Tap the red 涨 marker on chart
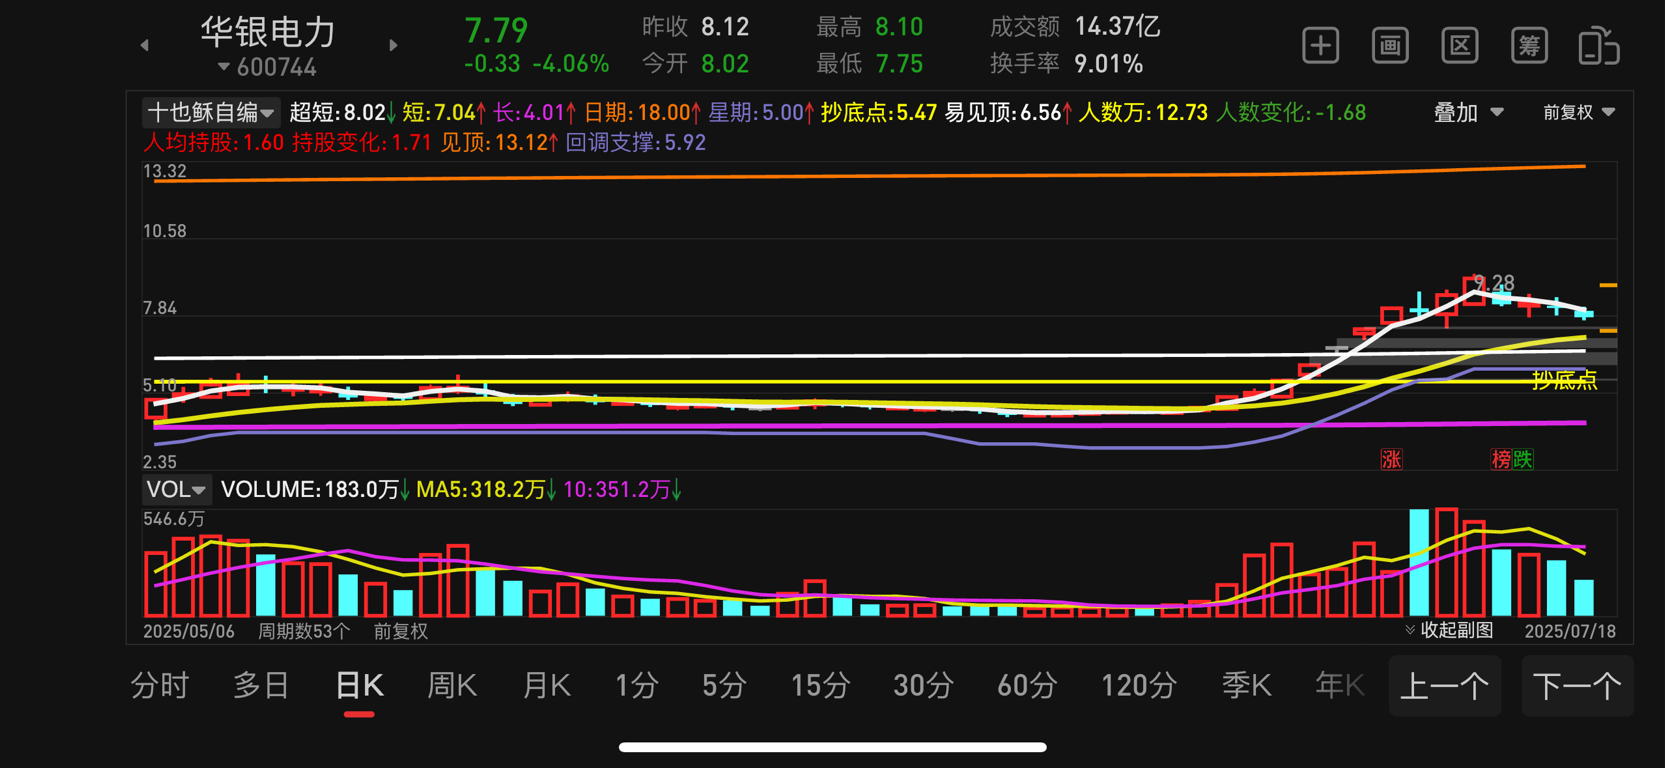1665x769 pixels. [1391, 459]
